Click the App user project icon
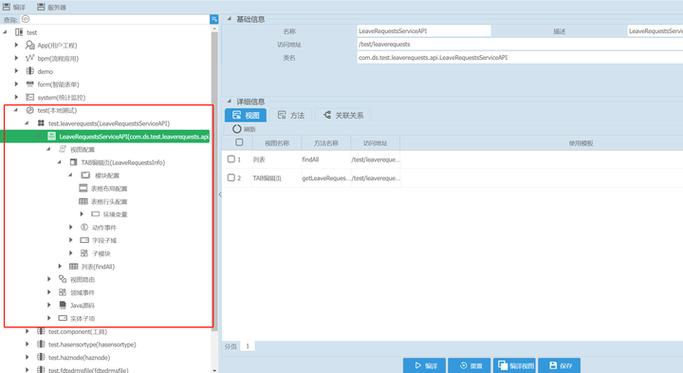The width and height of the screenshot is (683, 373). tap(30, 45)
